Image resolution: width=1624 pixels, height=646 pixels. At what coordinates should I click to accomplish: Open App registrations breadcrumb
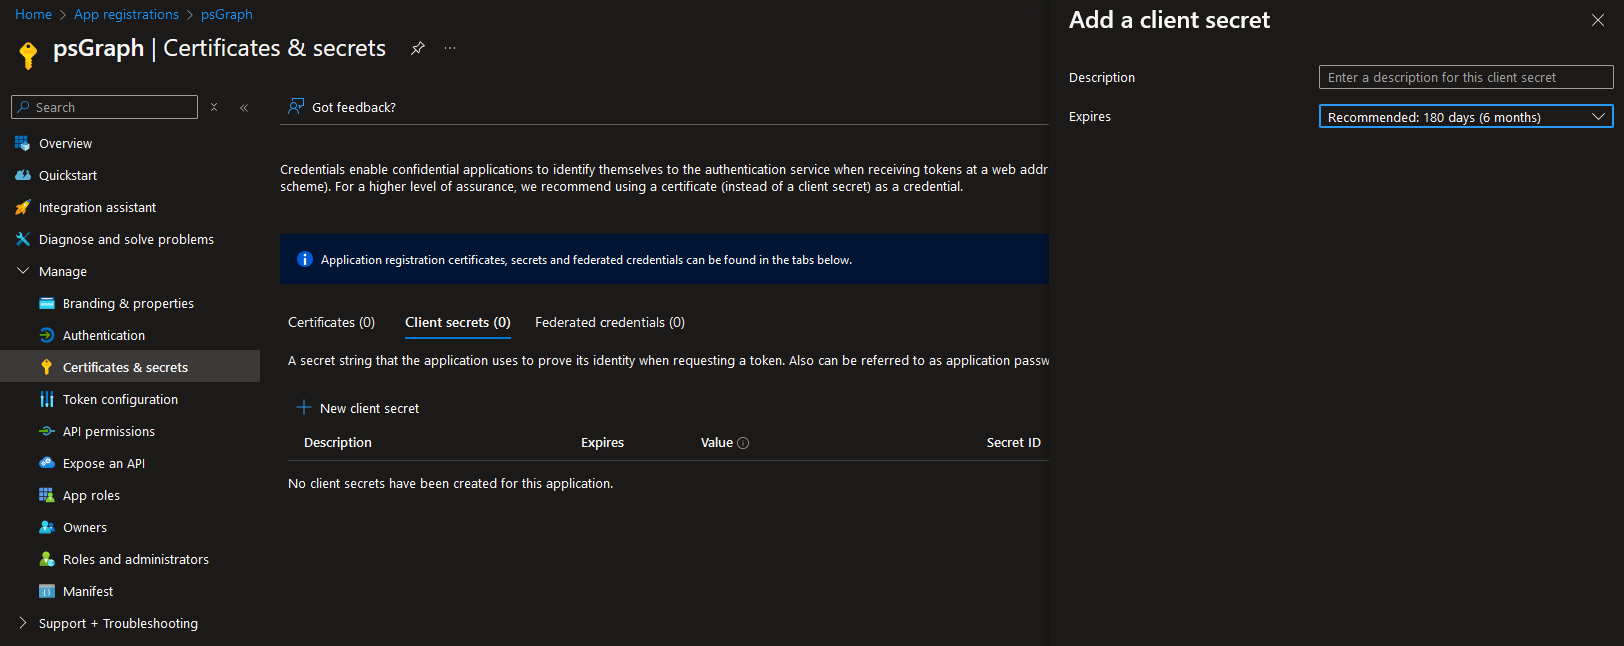coord(126,14)
